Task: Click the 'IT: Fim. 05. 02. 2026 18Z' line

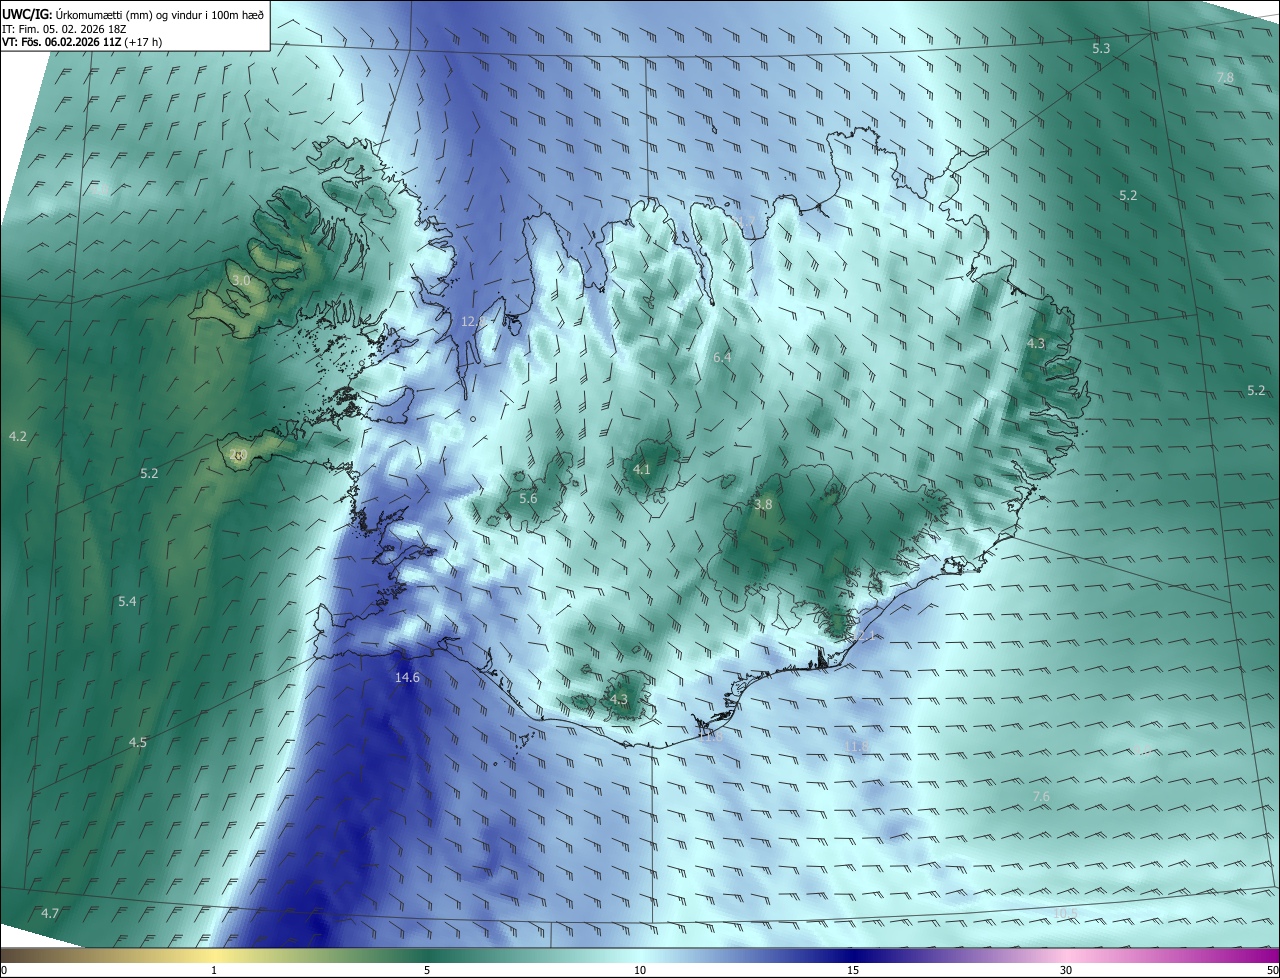Action: 65,28
